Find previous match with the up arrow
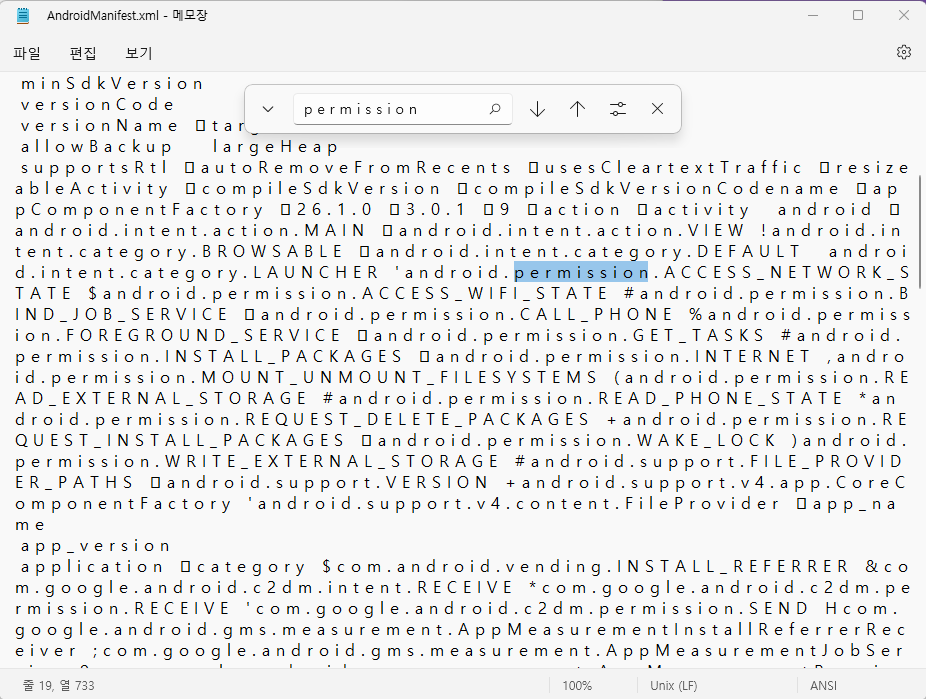This screenshot has width=926, height=699. (x=578, y=109)
